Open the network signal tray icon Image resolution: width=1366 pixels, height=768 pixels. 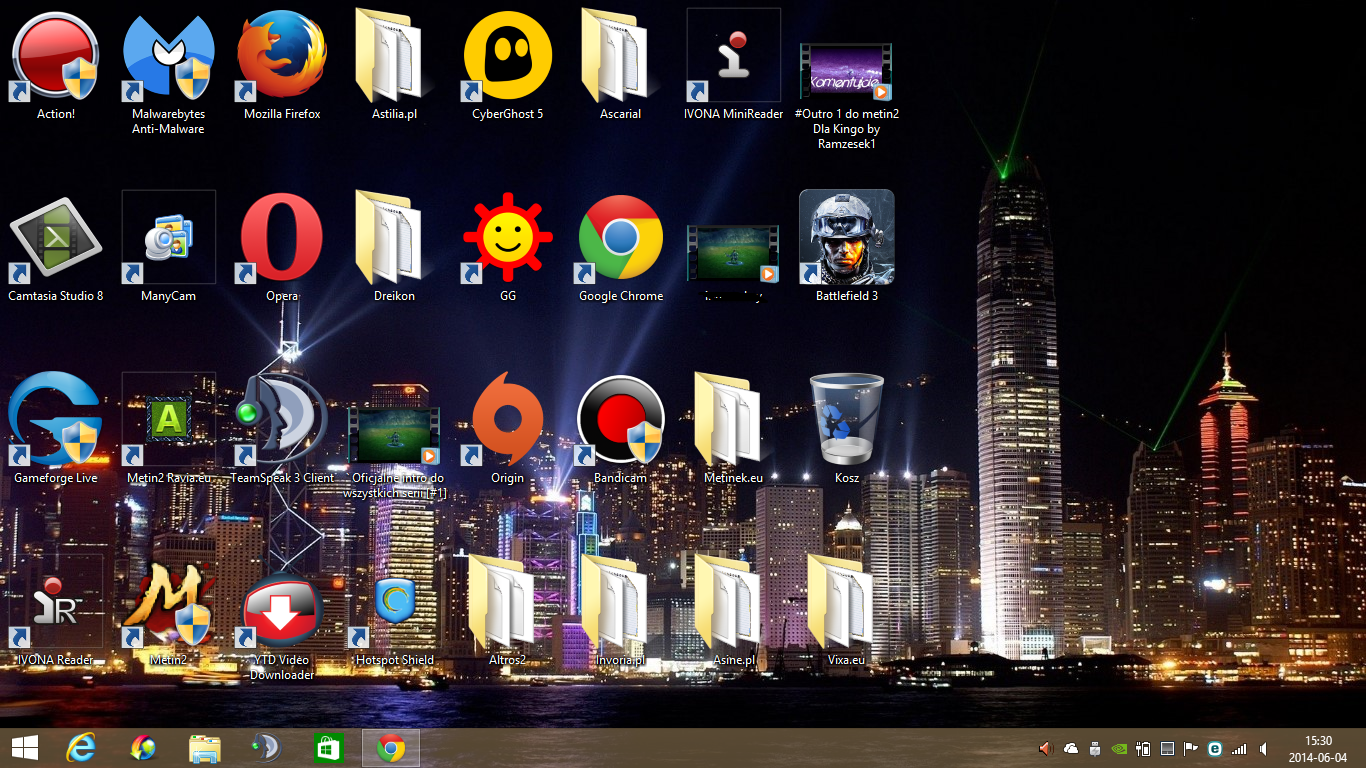pyautogui.click(x=1239, y=748)
